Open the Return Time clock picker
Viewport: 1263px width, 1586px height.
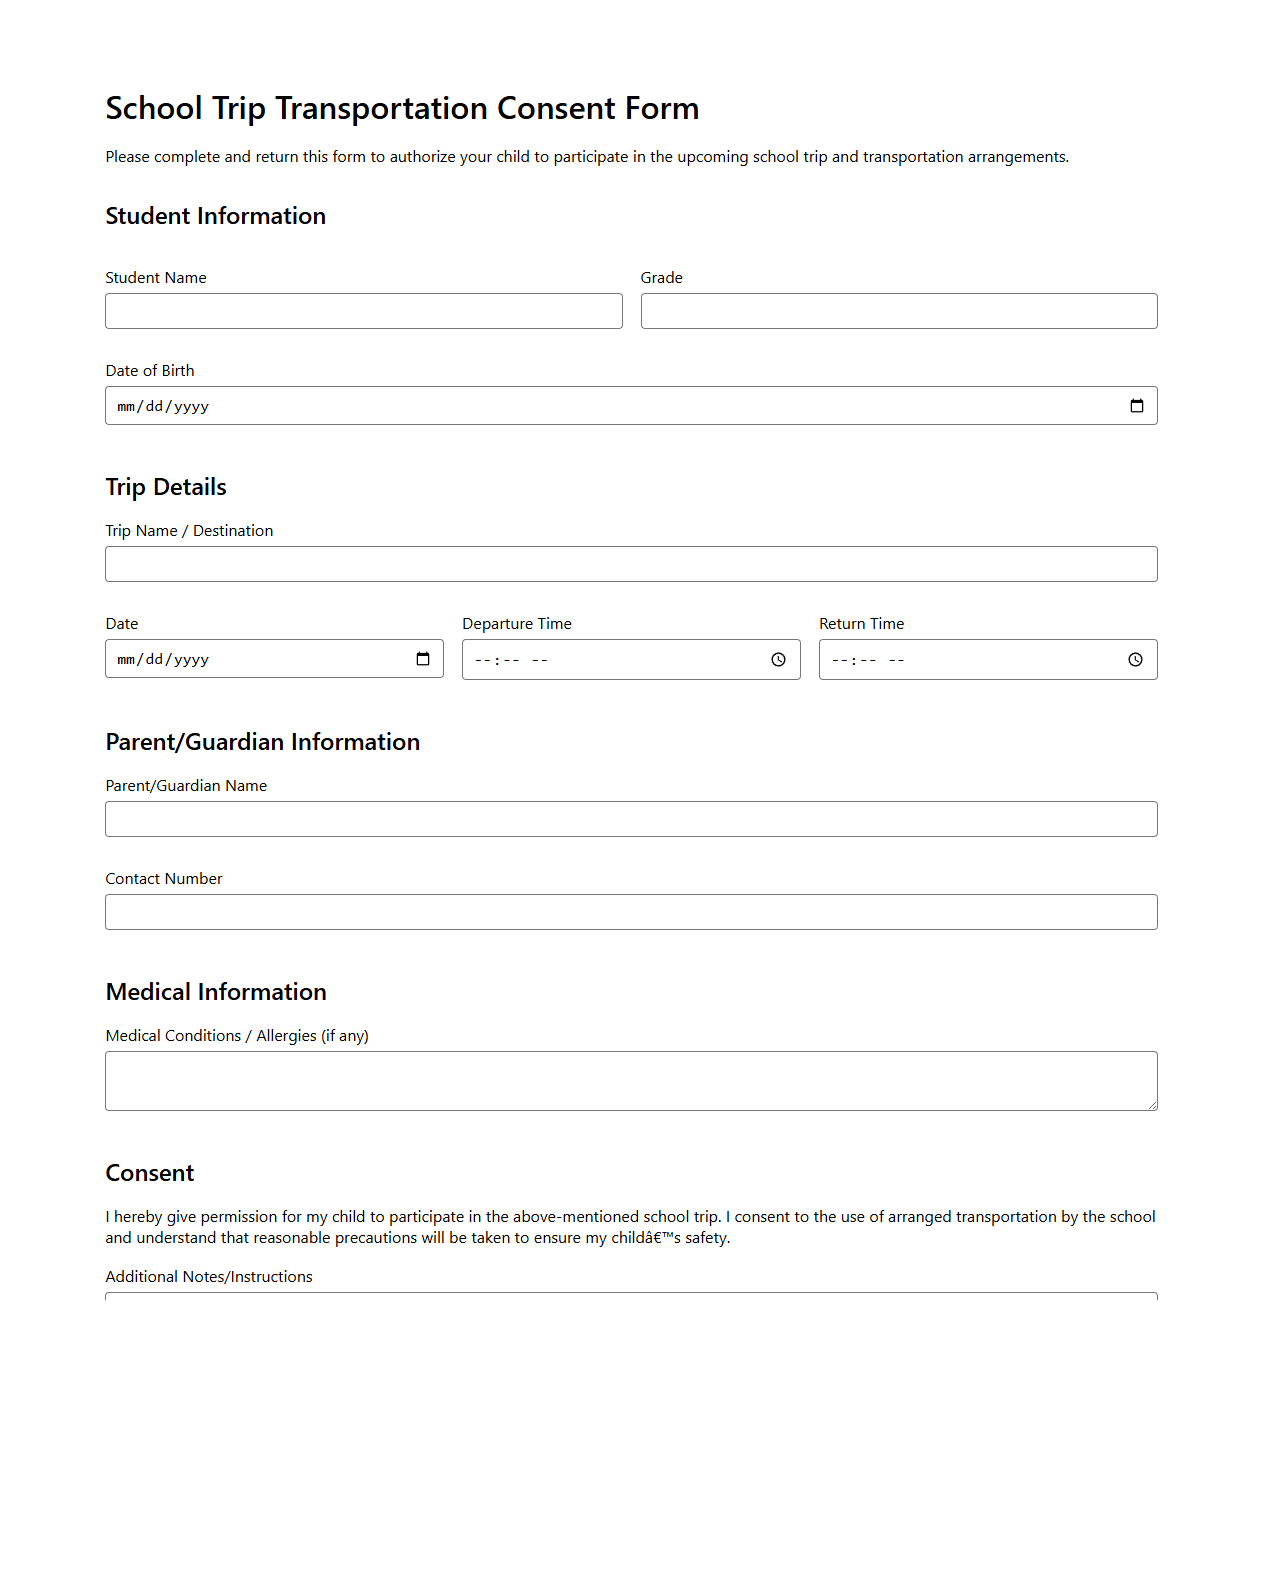pyautogui.click(x=1136, y=659)
